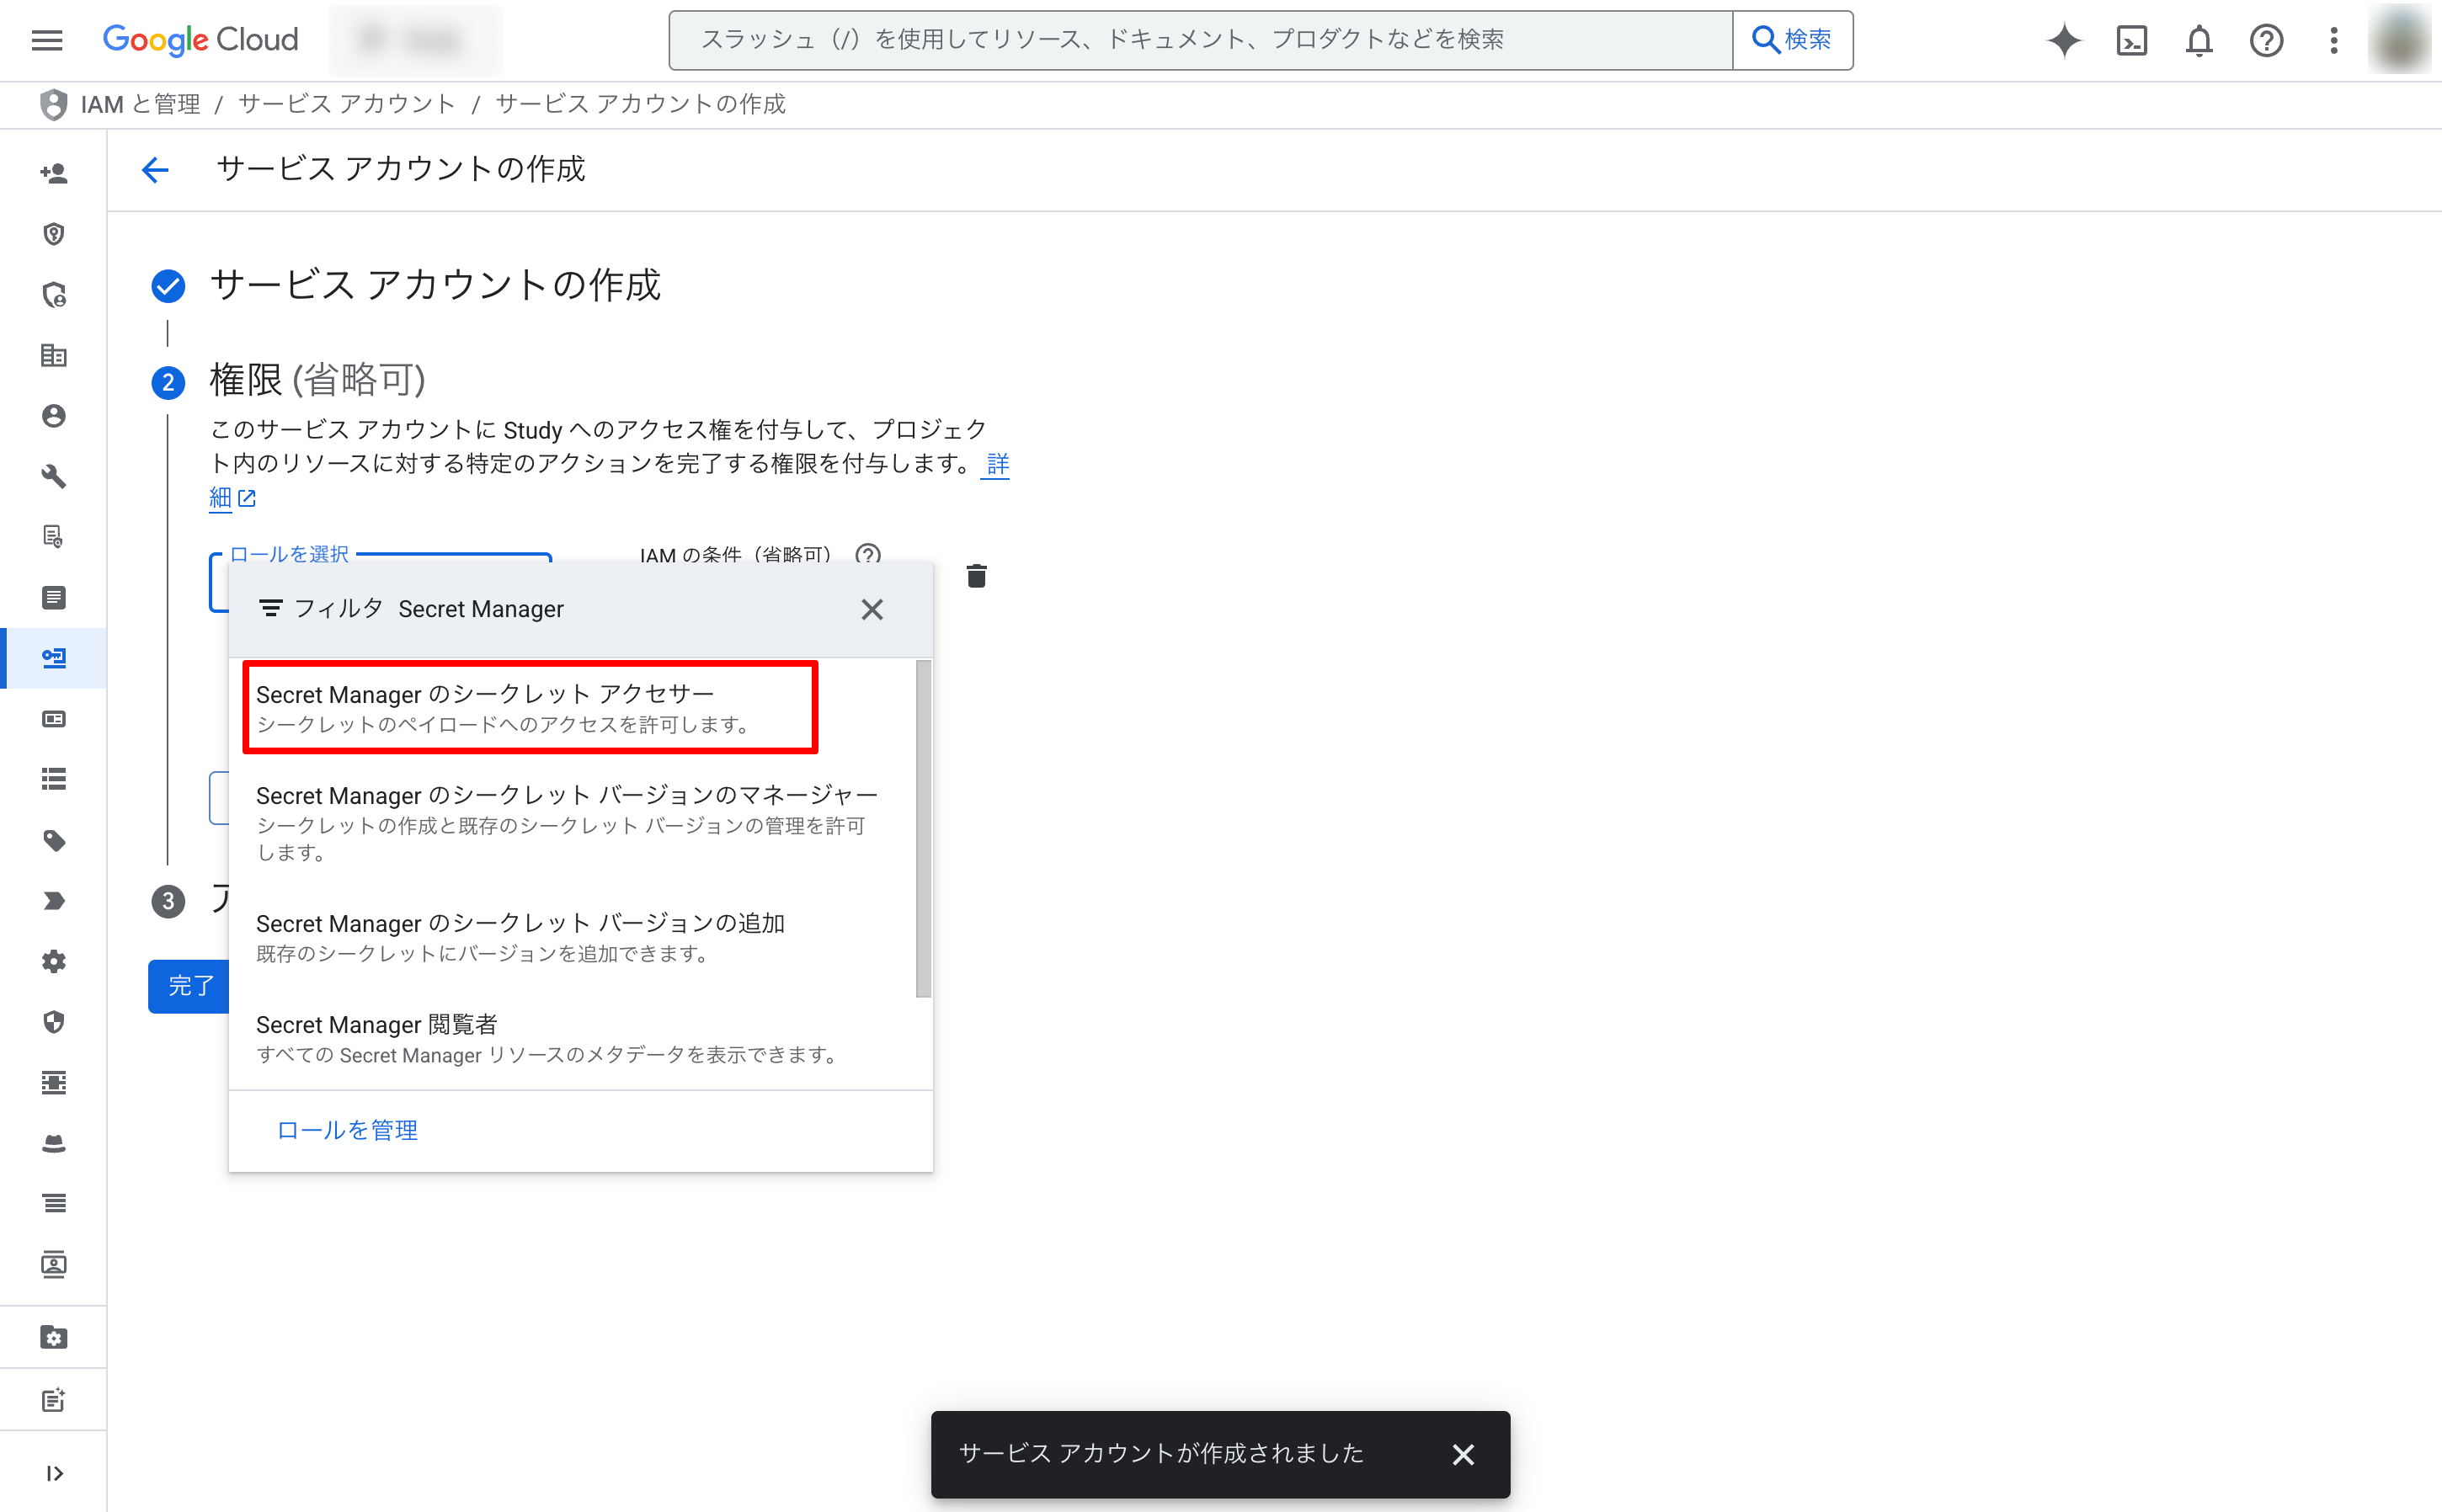Screen dimensions: 2442x1512
Task: Navigate to サービス アカウント breadcrumb
Action: [346, 104]
